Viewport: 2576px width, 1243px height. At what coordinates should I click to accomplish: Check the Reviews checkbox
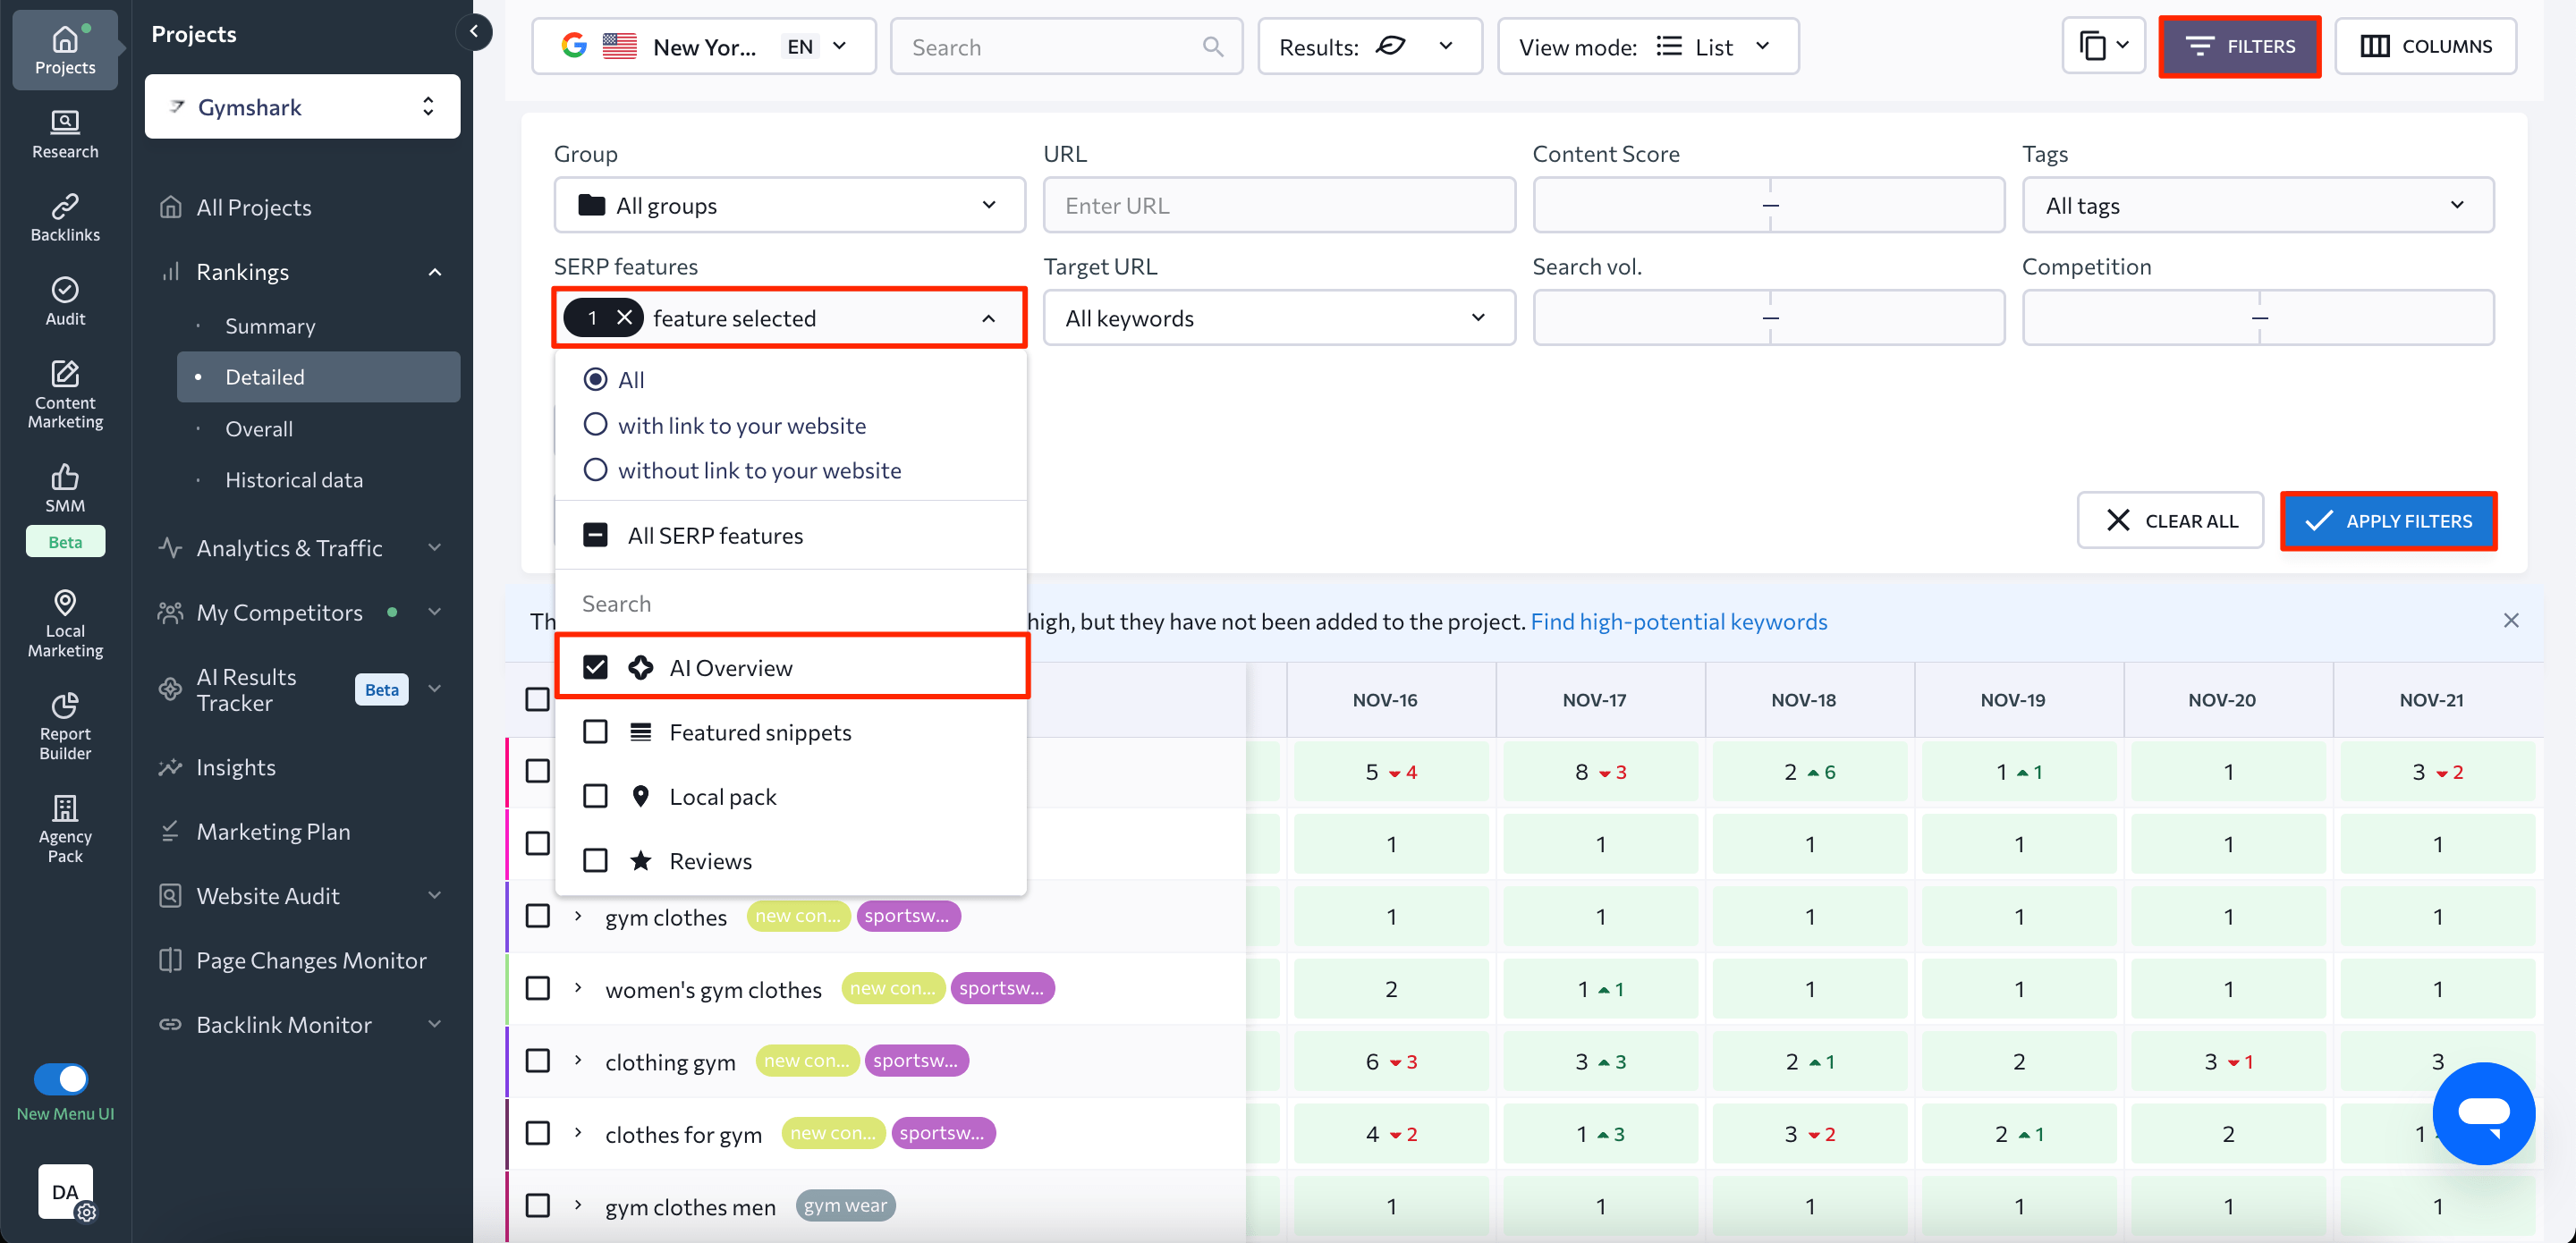coord(596,860)
